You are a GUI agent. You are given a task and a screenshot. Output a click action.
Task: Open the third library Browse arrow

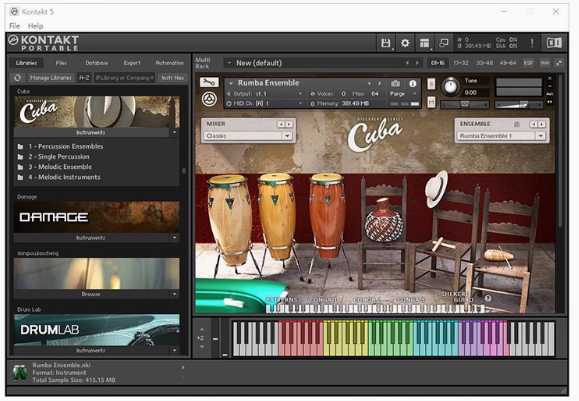(174, 294)
